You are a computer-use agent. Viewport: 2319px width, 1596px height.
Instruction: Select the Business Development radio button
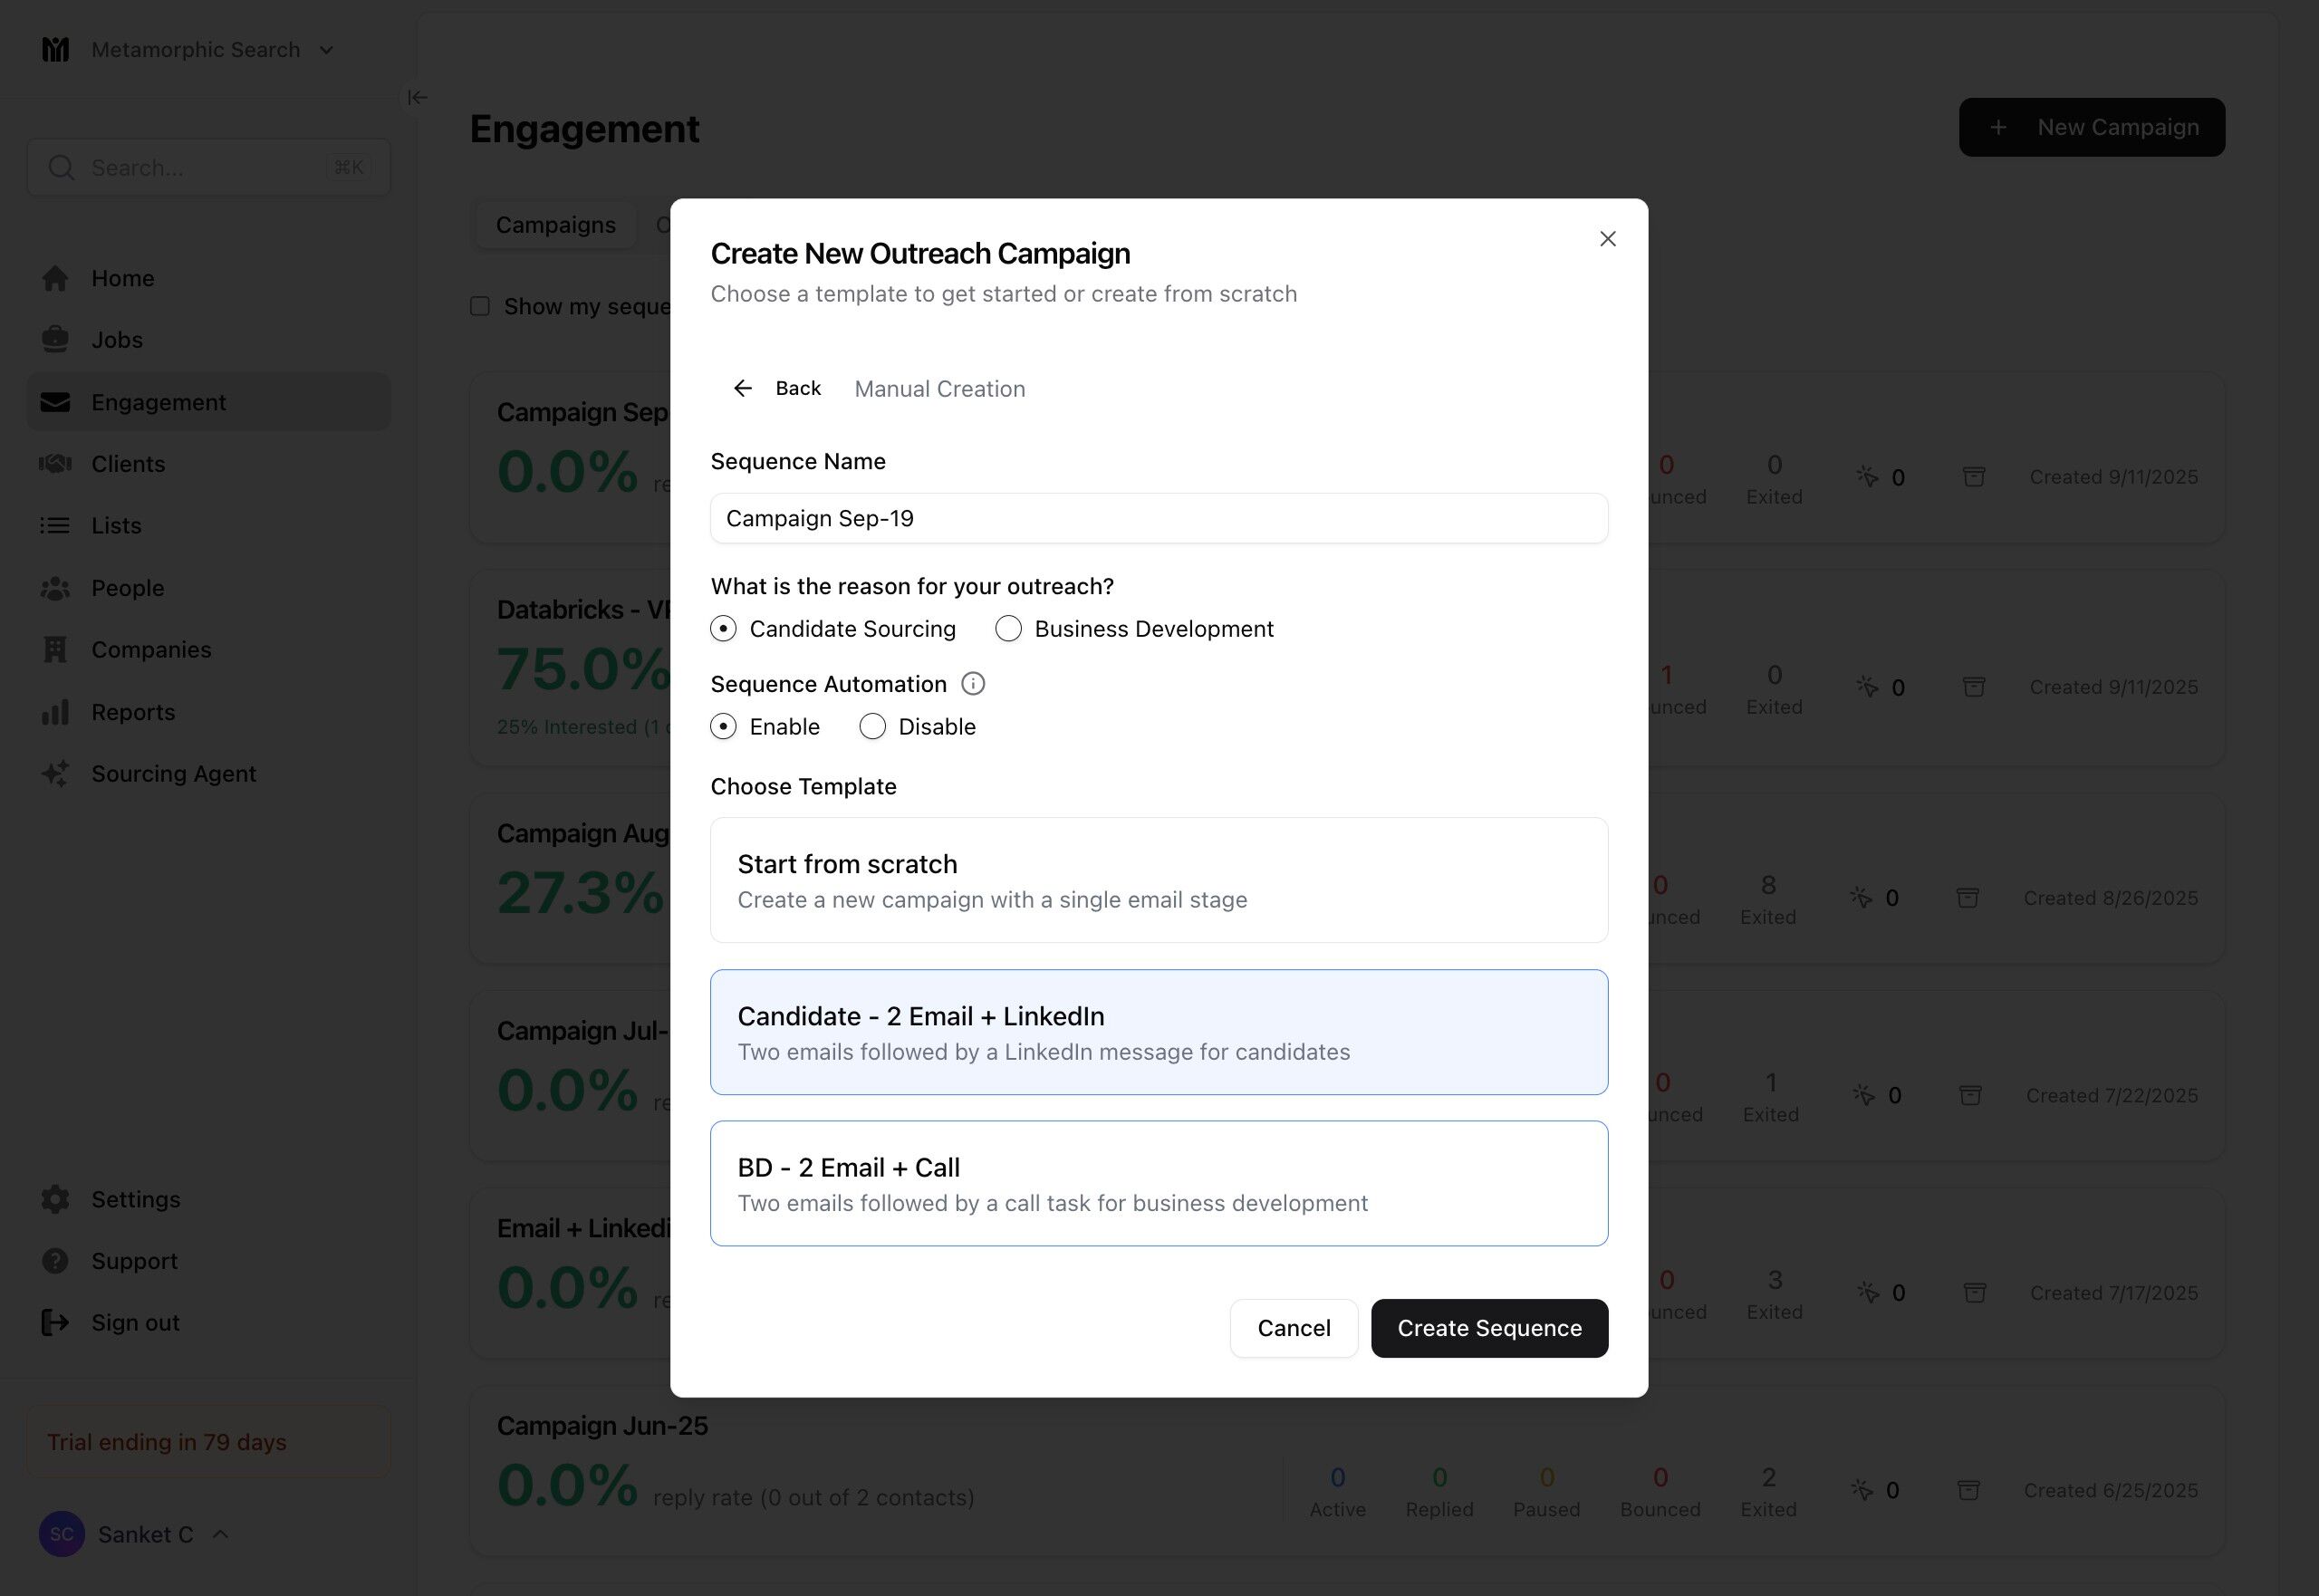[x=1008, y=629]
